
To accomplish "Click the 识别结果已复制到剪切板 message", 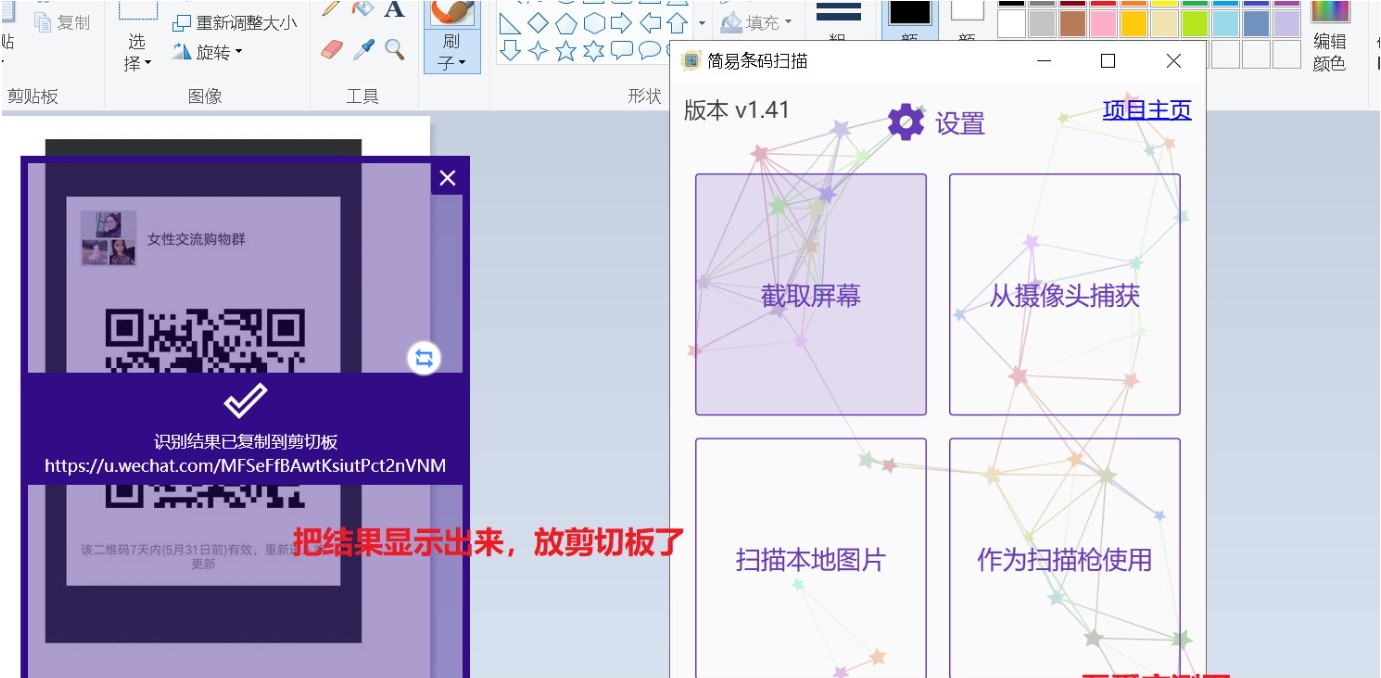I will tap(245, 442).
